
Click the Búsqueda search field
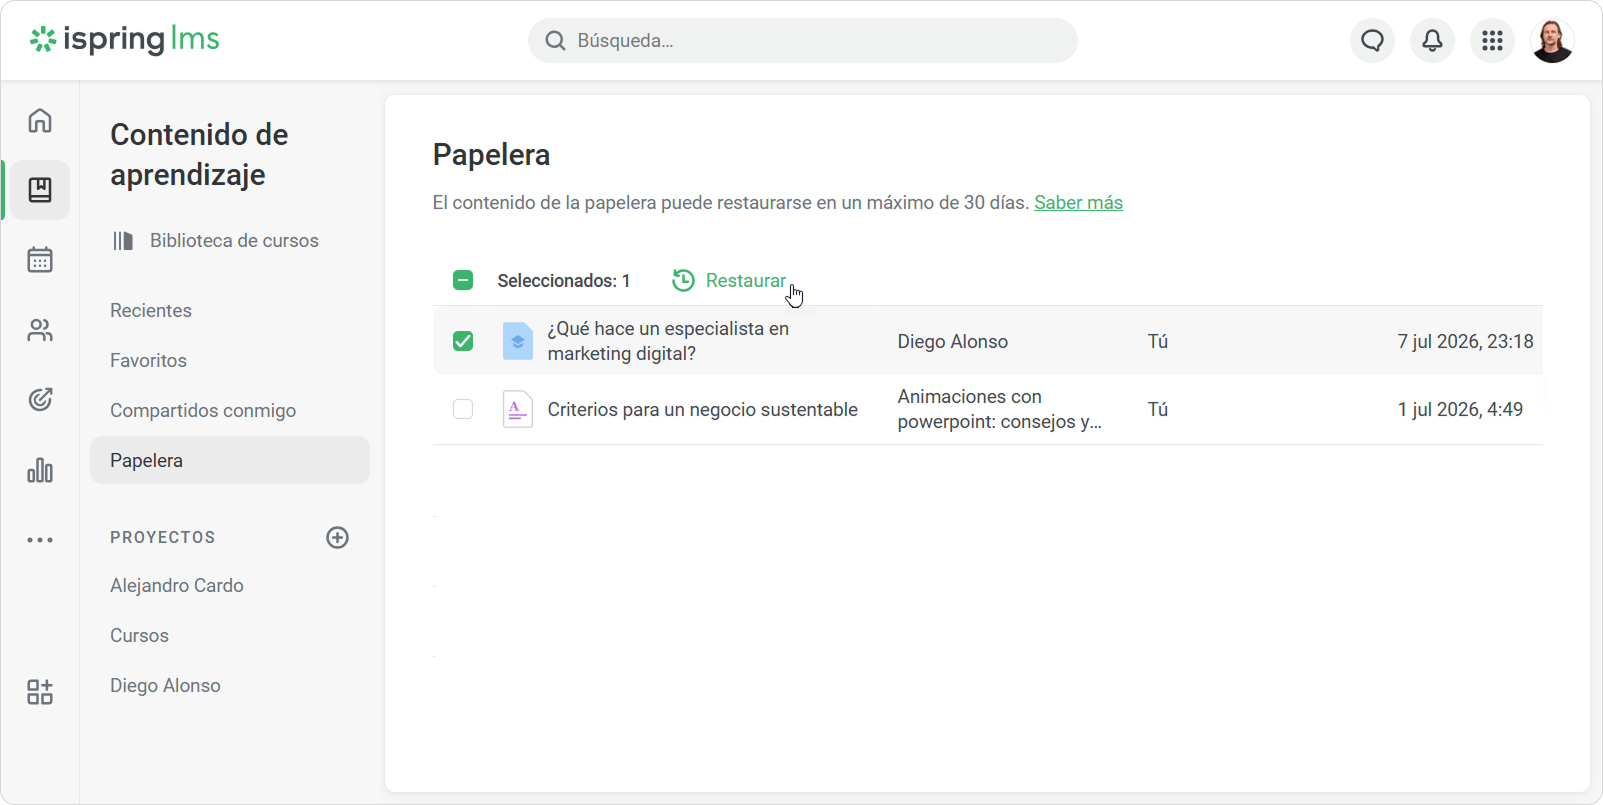pos(803,41)
